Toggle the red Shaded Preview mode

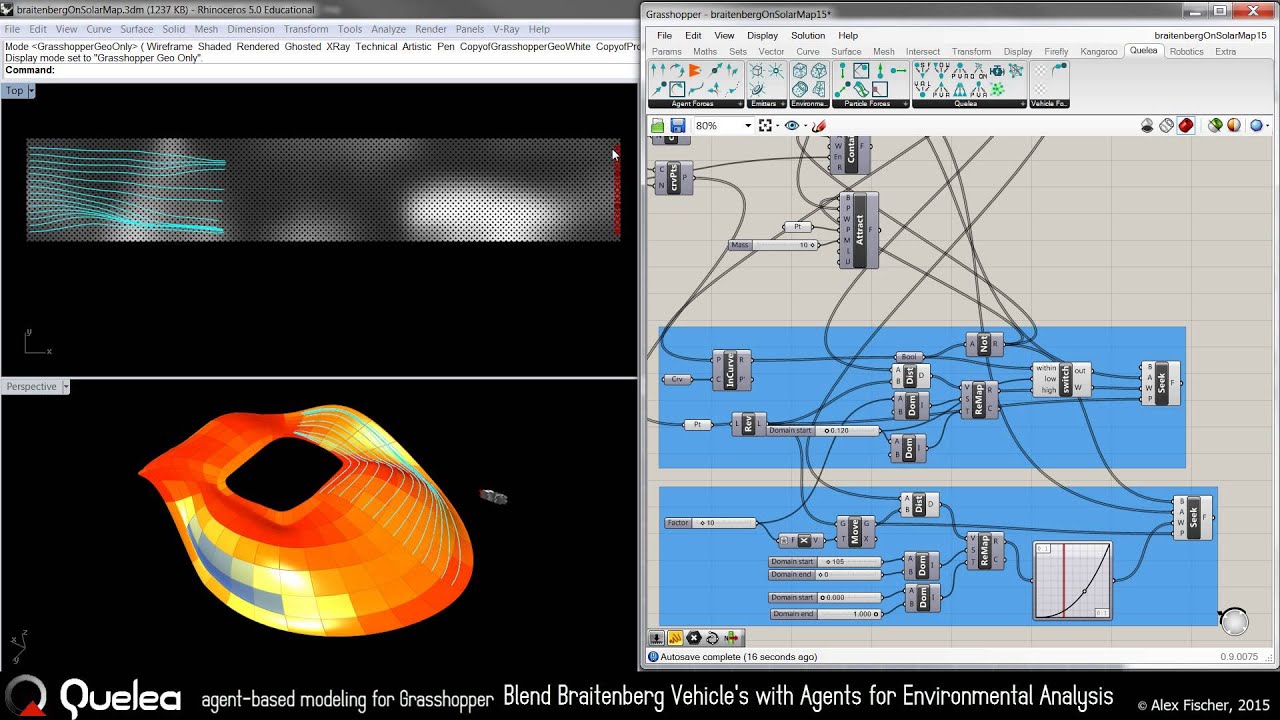coord(1185,126)
